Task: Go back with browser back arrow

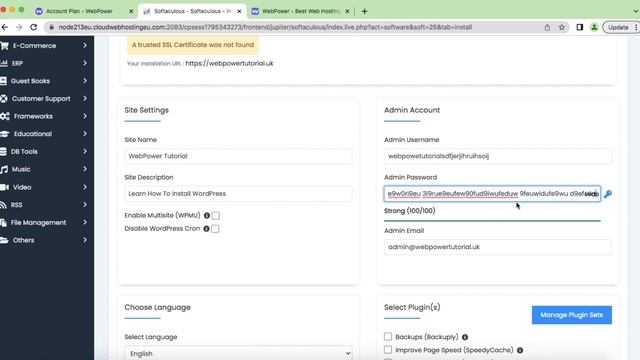Action: [x=5, y=27]
